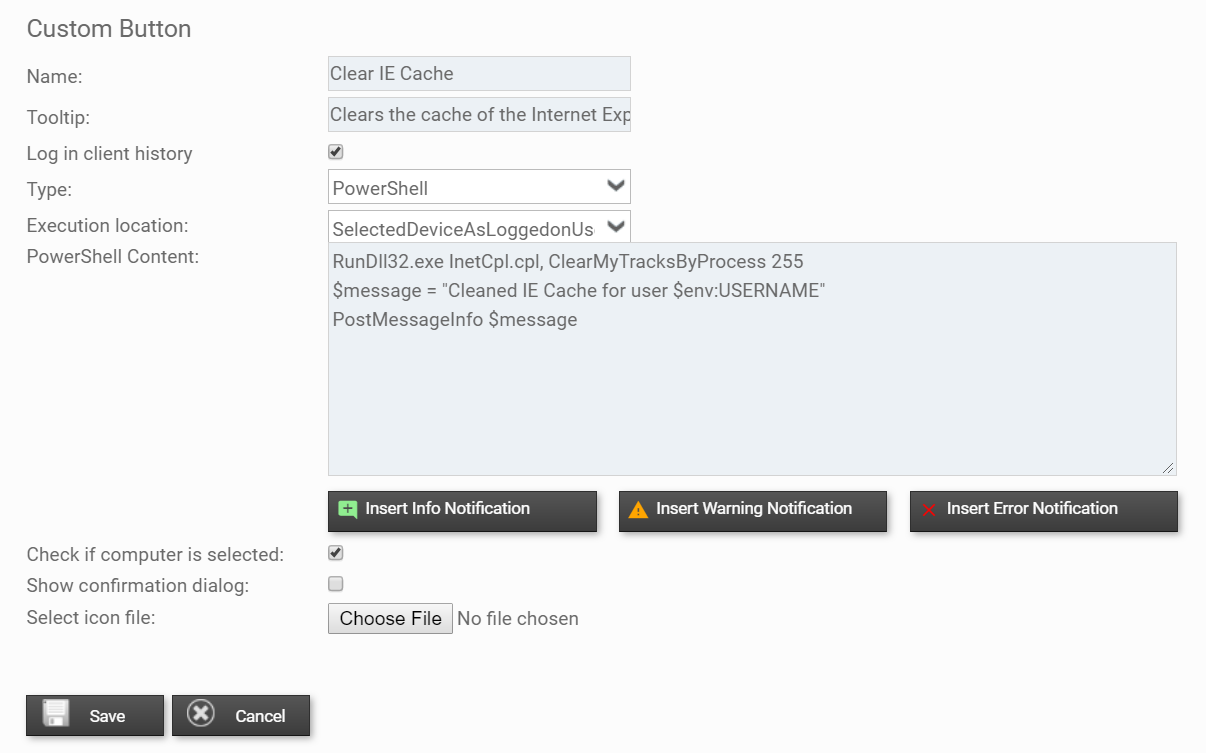This screenshot has height=753, width=1206.
Task: Click the 'Execution location:' label
Action: tap(107, 225)
